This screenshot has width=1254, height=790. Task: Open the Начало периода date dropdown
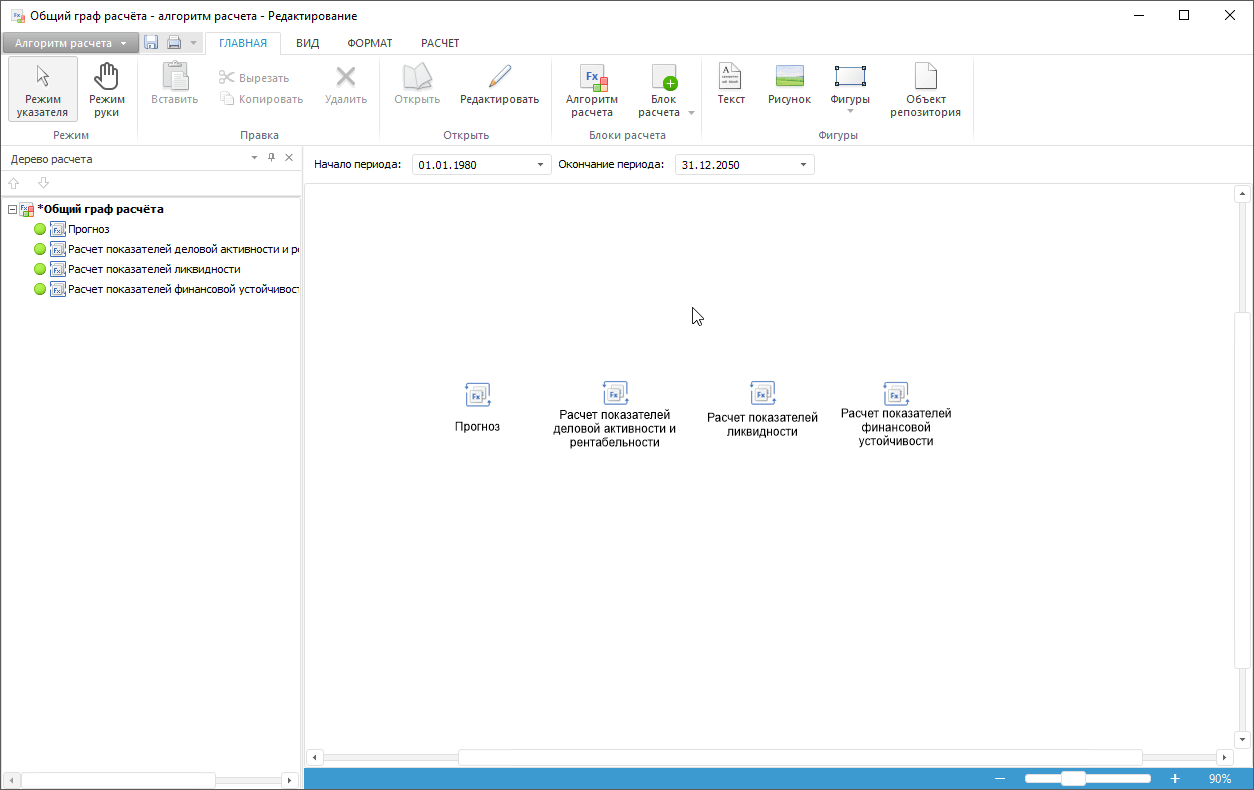pos(540,165)
